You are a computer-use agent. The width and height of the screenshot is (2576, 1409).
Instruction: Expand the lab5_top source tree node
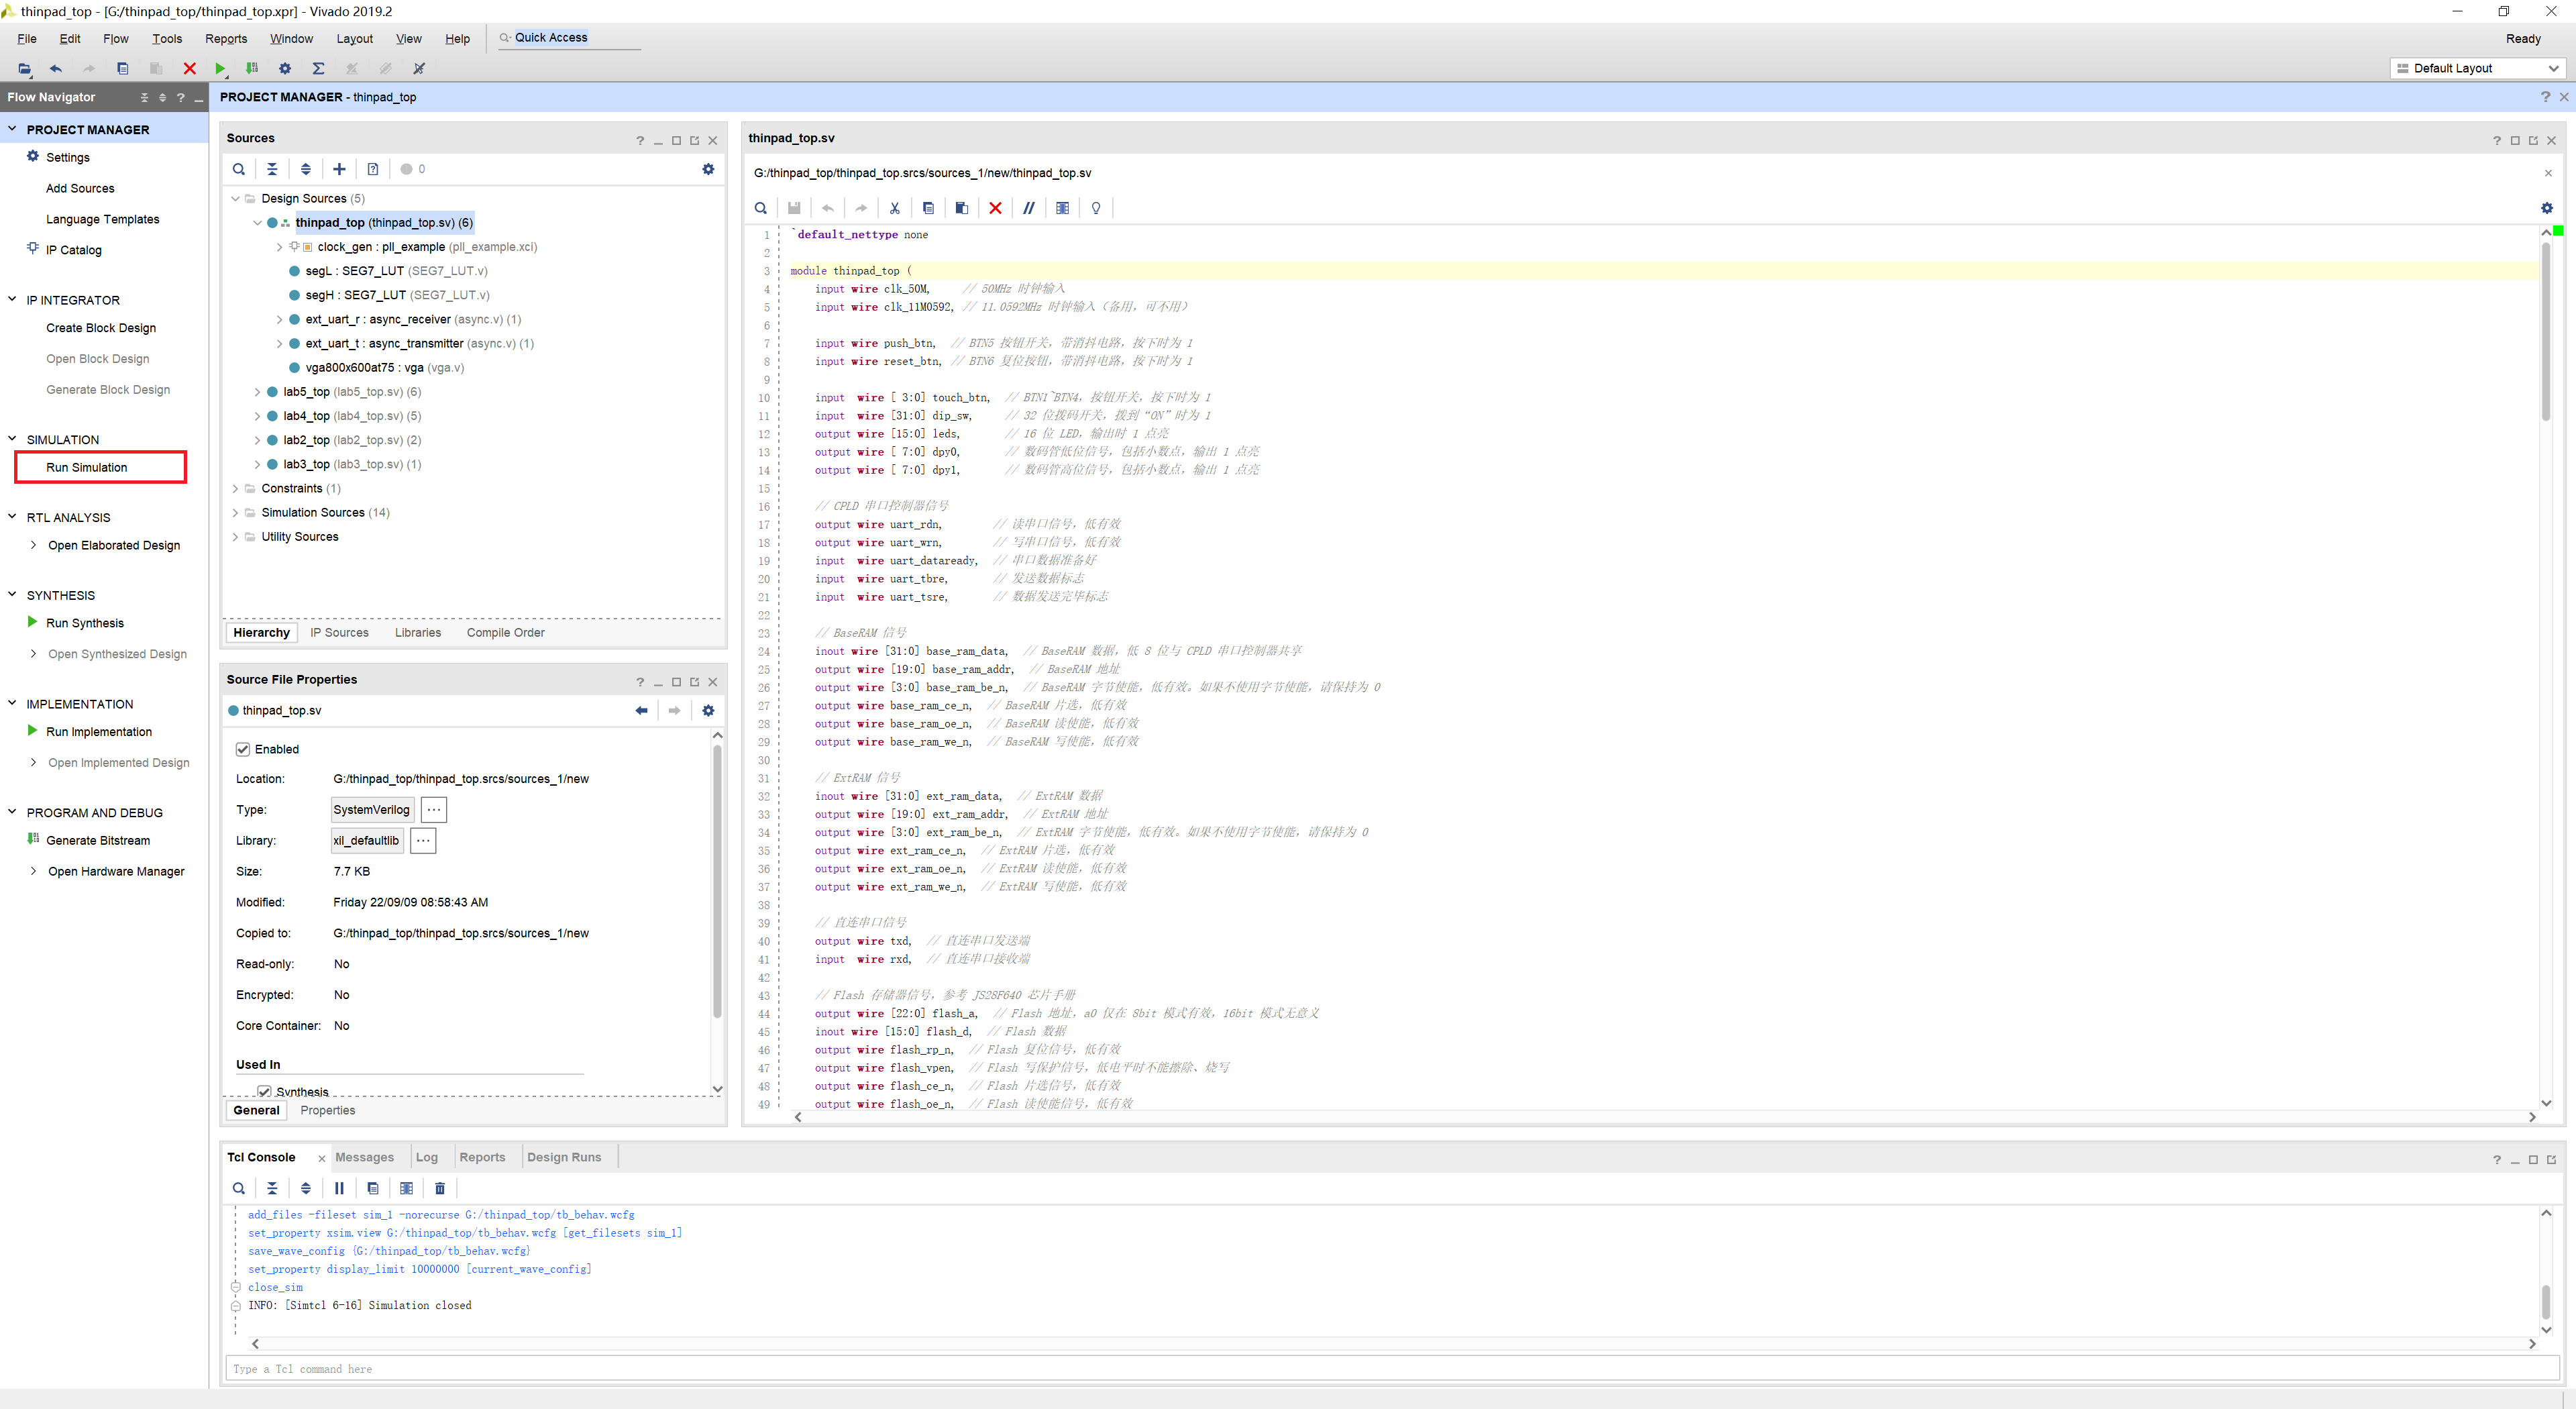pos(257,392)
